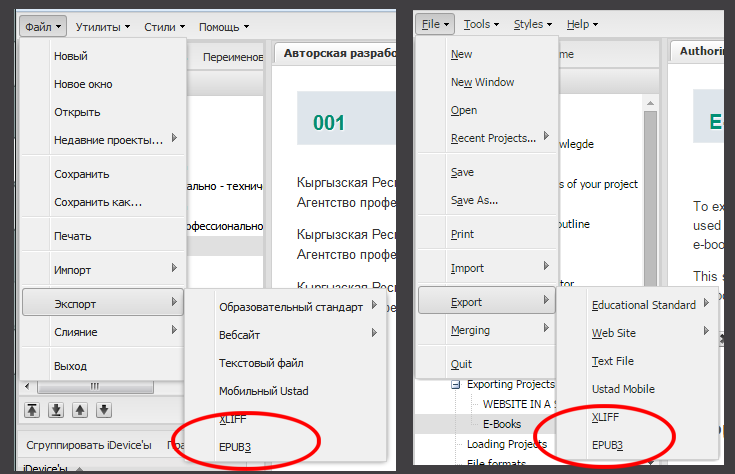This screenshot has height=474, width=735.
Task: Click the Переименов button in outline toolbar
Action: (x=232, y=57)
